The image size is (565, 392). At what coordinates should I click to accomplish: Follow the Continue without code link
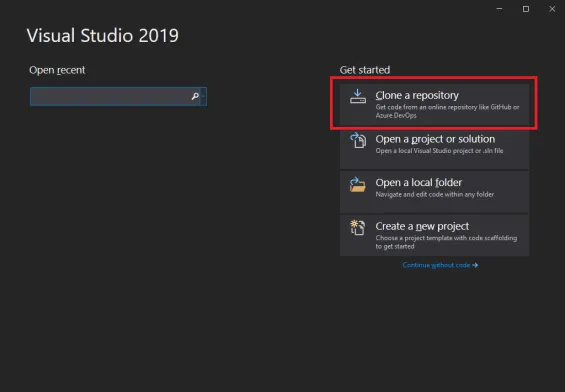pos(440,265)
